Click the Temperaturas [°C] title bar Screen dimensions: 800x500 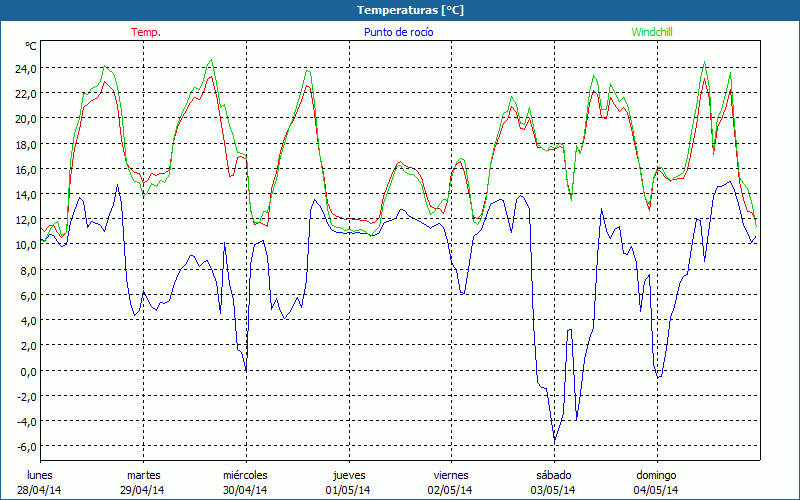click(400, 9)
